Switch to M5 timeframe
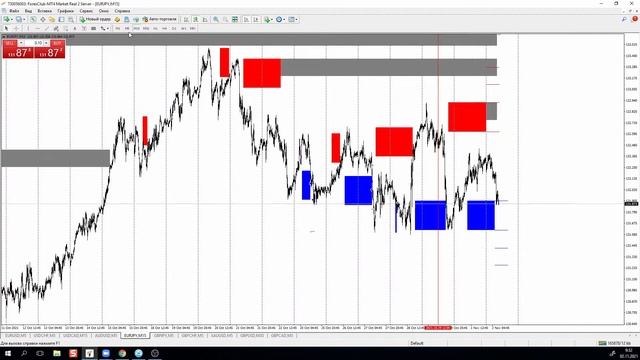Image resolution: width=640 pixels, height=360 pixels. coord(127,28)
